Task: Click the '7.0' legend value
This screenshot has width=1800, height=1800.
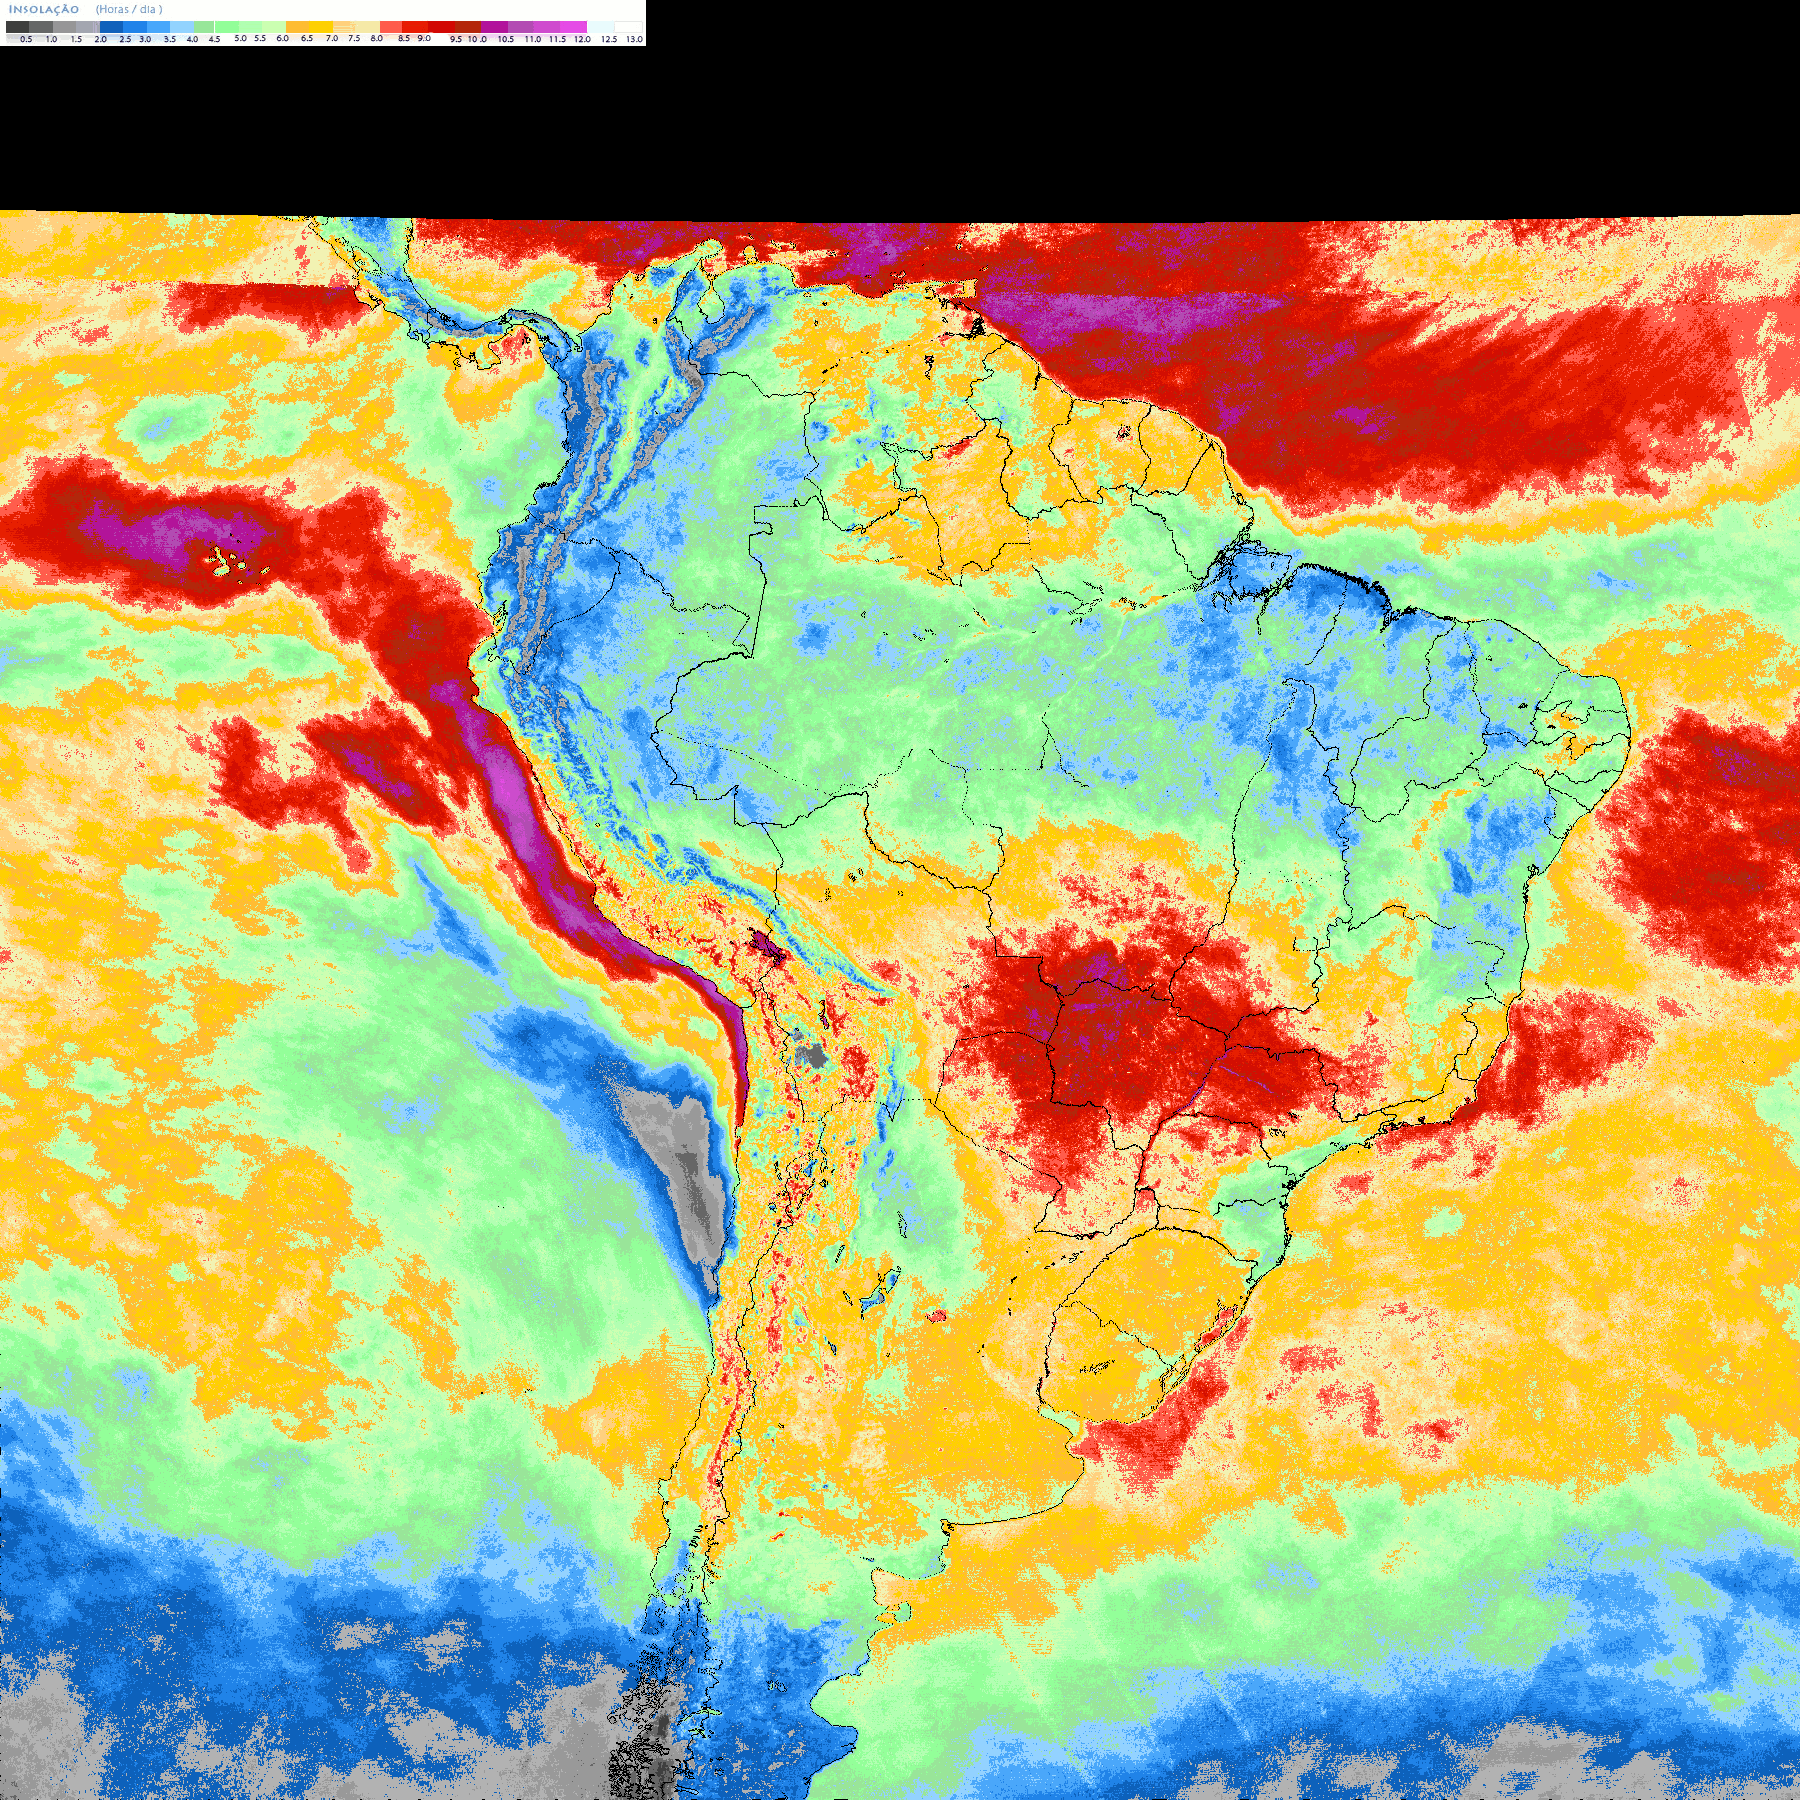Action: (x=332, y=38)
